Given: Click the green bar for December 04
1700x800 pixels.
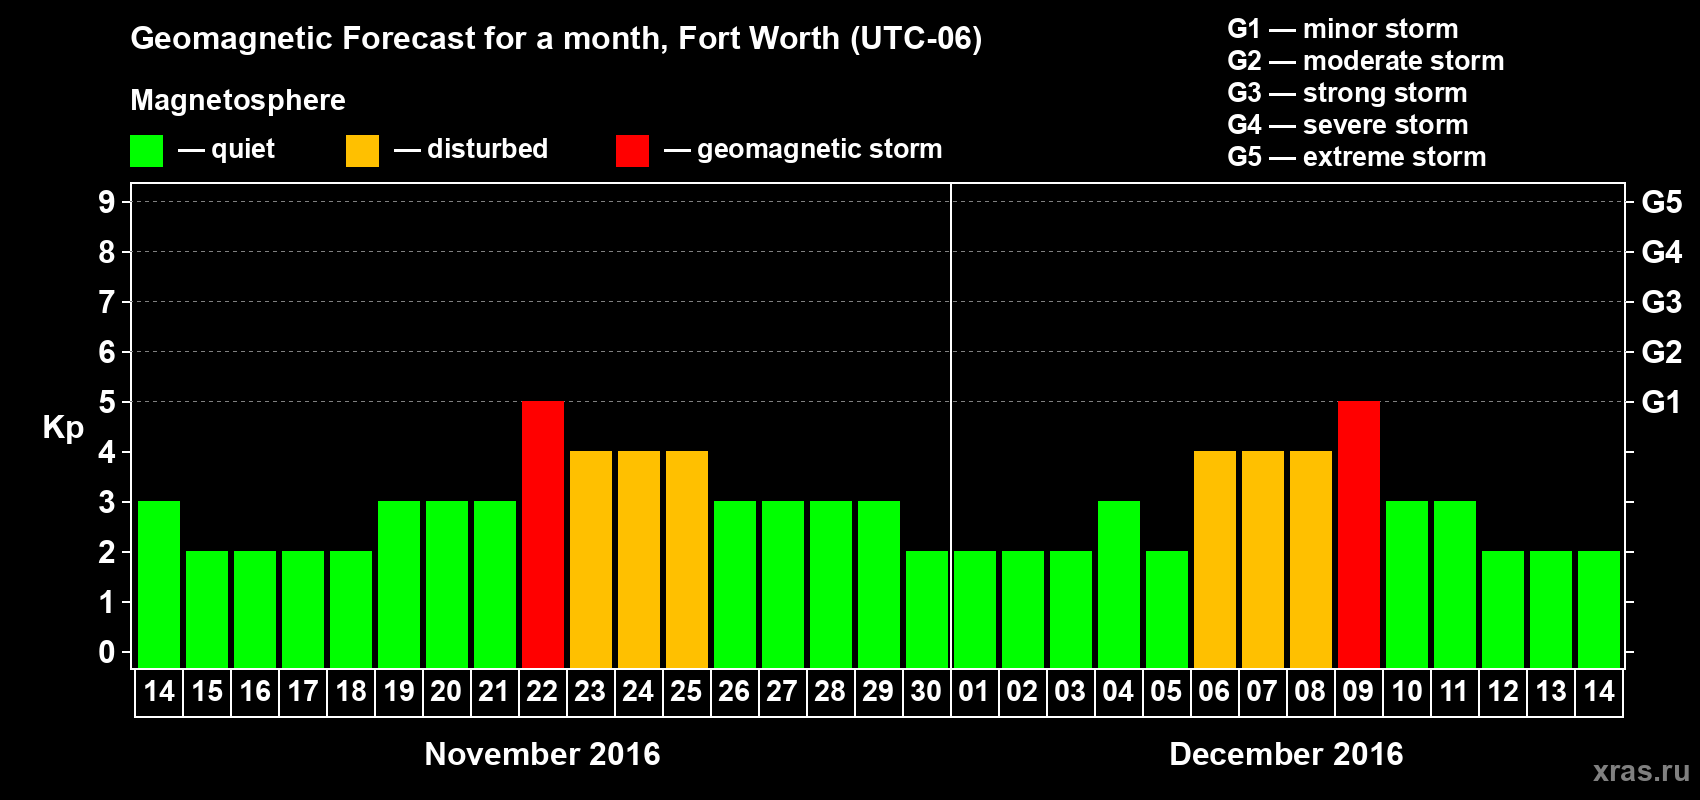Looking at the screenshot, I should tap(1119, 584).
